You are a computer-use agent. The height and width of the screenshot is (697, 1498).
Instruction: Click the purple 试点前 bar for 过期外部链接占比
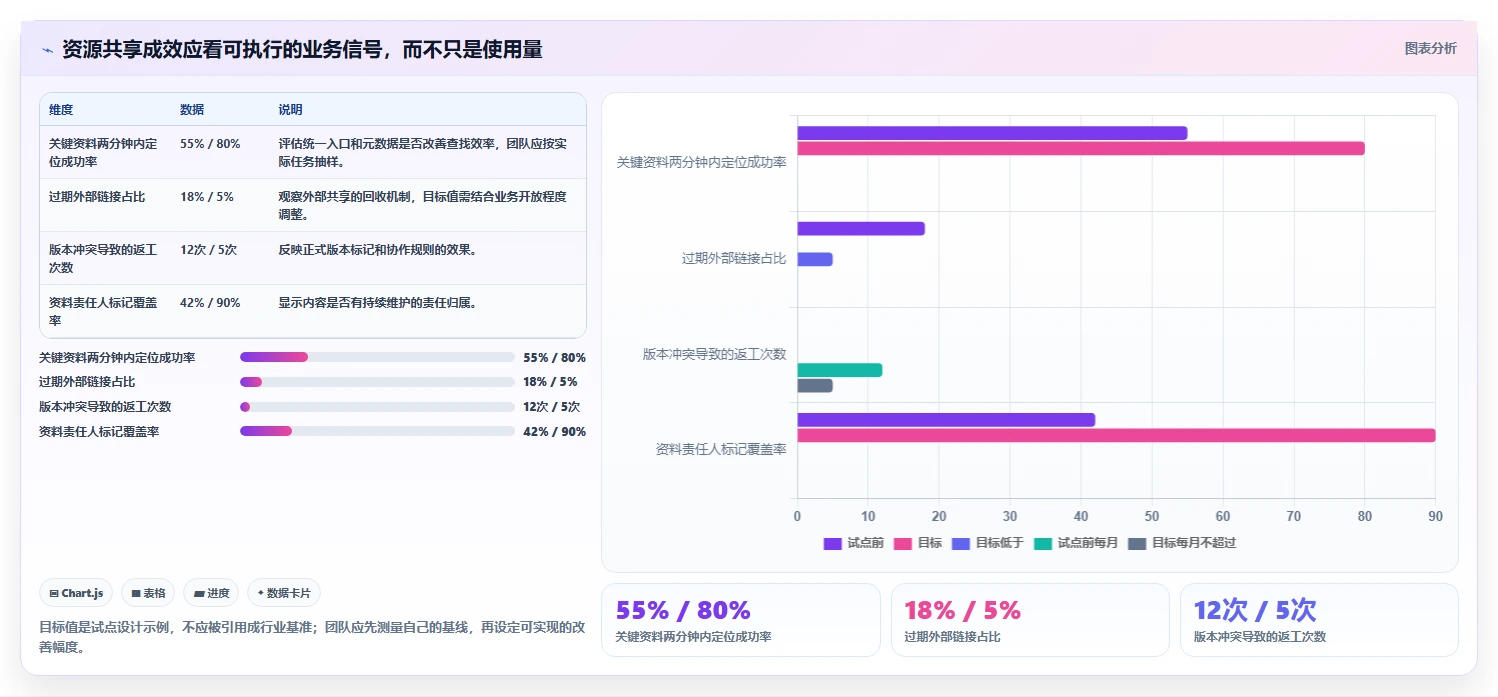click(x=861, y=228)
